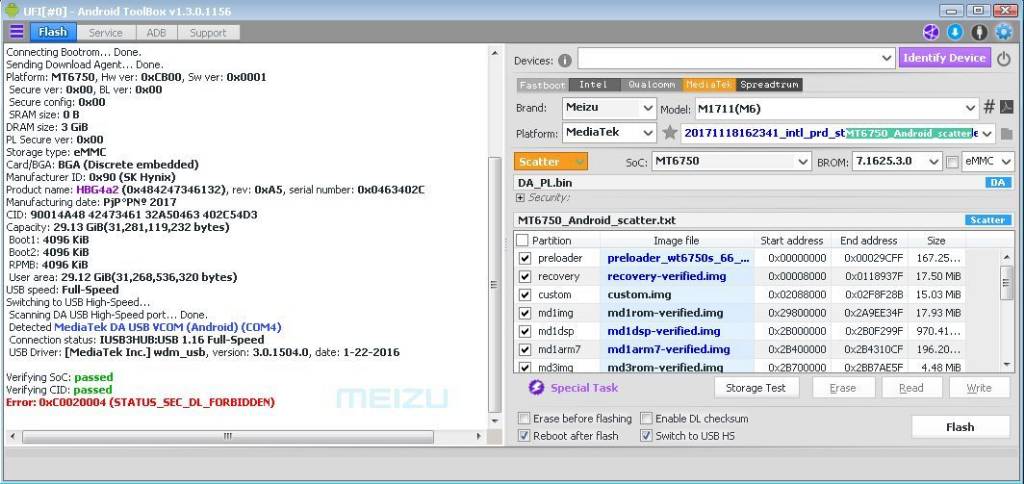Click the Start address column header
The height and width of the screenshot is (484, 1024).
[x=792, y=240]
